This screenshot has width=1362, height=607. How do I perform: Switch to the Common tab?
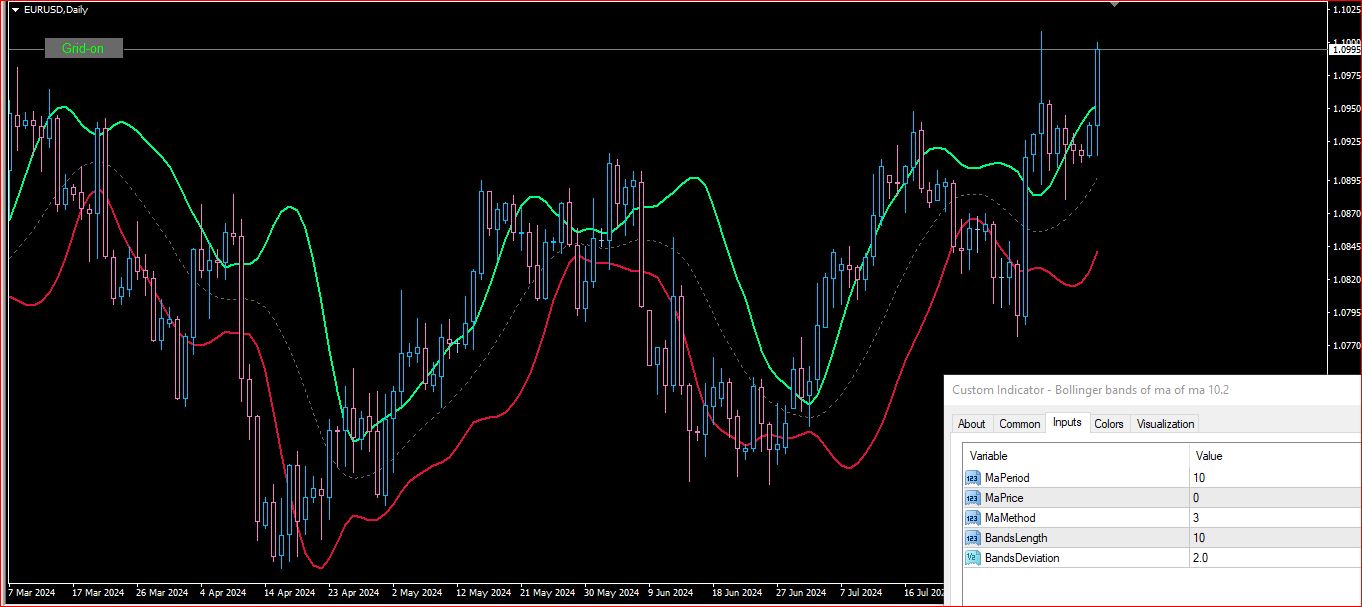point(1020,424)
